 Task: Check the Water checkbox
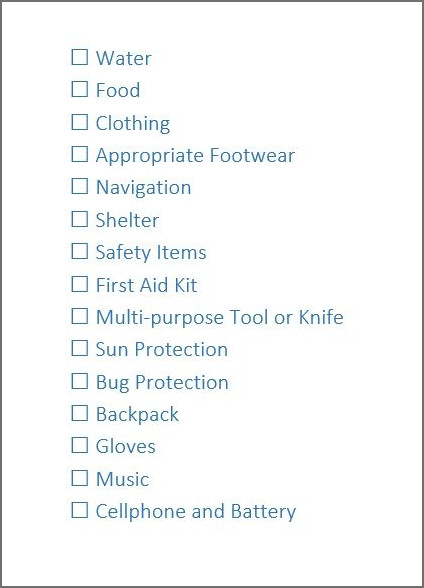tap(79, 57)
